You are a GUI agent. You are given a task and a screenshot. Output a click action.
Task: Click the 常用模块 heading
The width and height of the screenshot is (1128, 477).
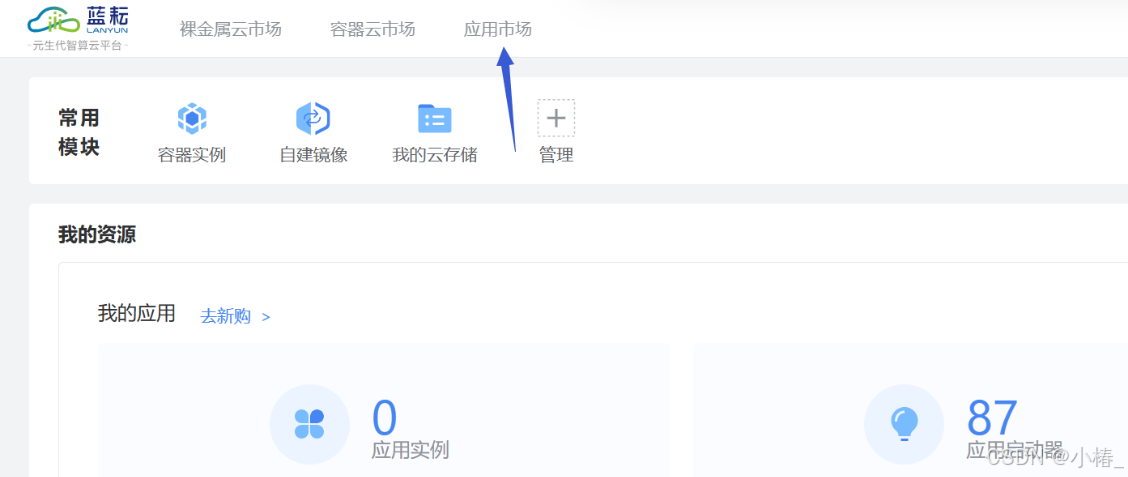point(79,132)
